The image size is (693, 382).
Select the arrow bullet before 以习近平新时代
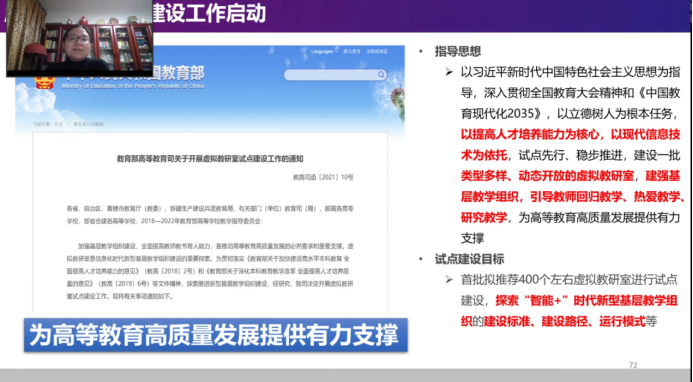click(449, 72)
